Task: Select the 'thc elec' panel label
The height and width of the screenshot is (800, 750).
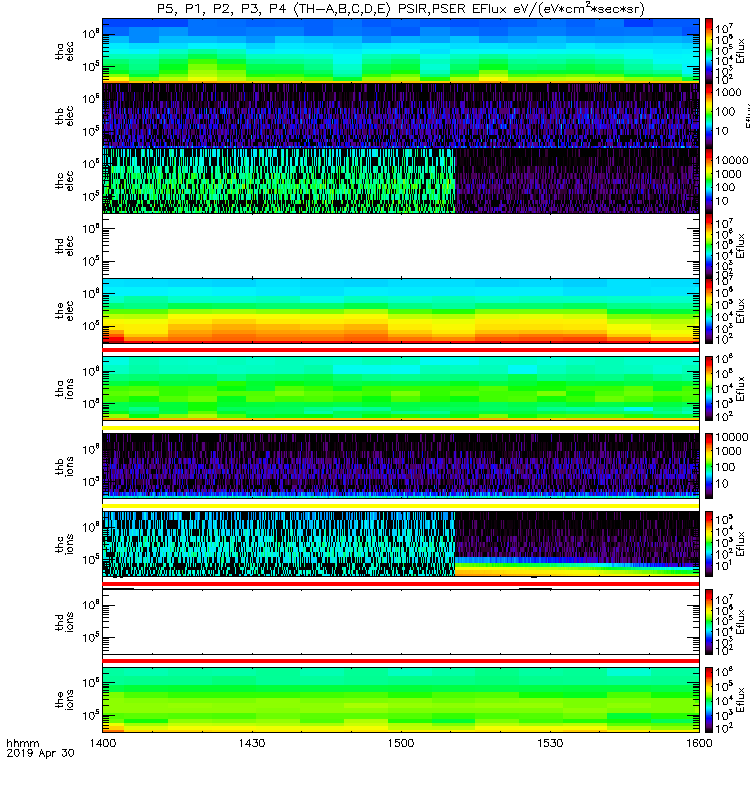Action: click(65, 181)
